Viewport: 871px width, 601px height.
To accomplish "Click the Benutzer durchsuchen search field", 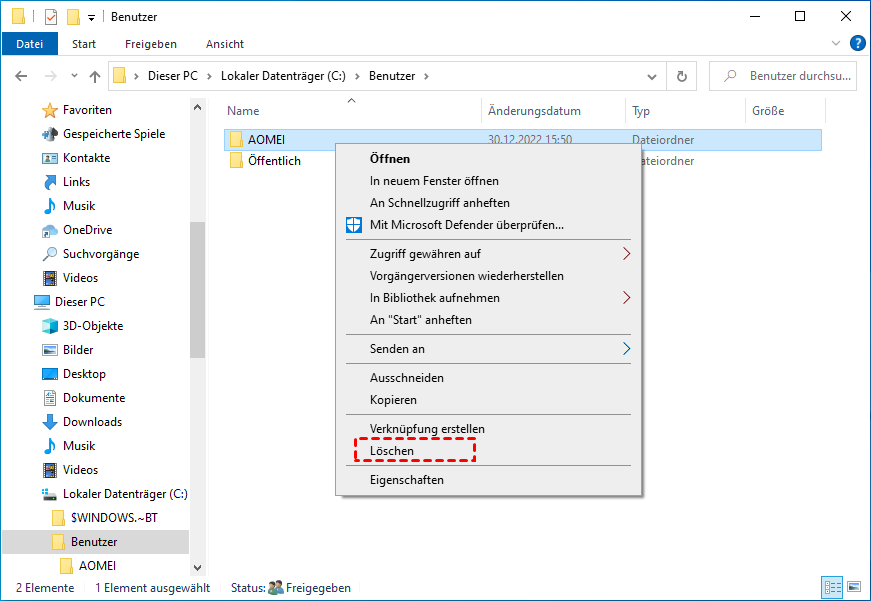I will [x=783, y=76].
